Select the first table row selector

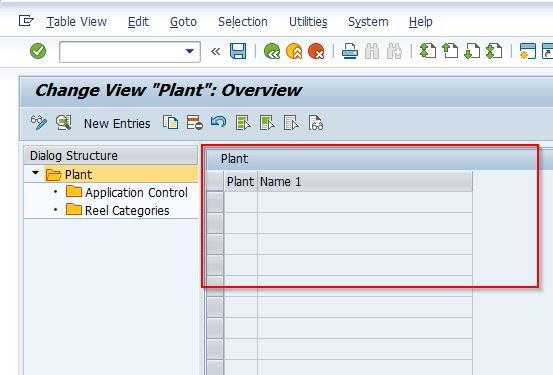coord(215,202)
